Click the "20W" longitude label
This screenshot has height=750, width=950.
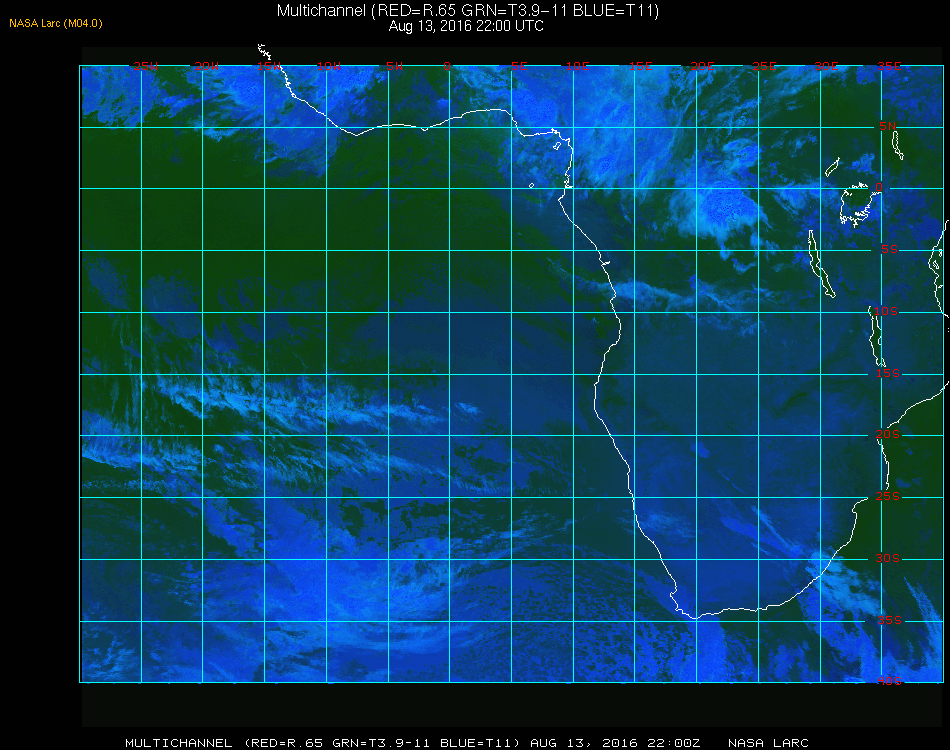point(207,66)
